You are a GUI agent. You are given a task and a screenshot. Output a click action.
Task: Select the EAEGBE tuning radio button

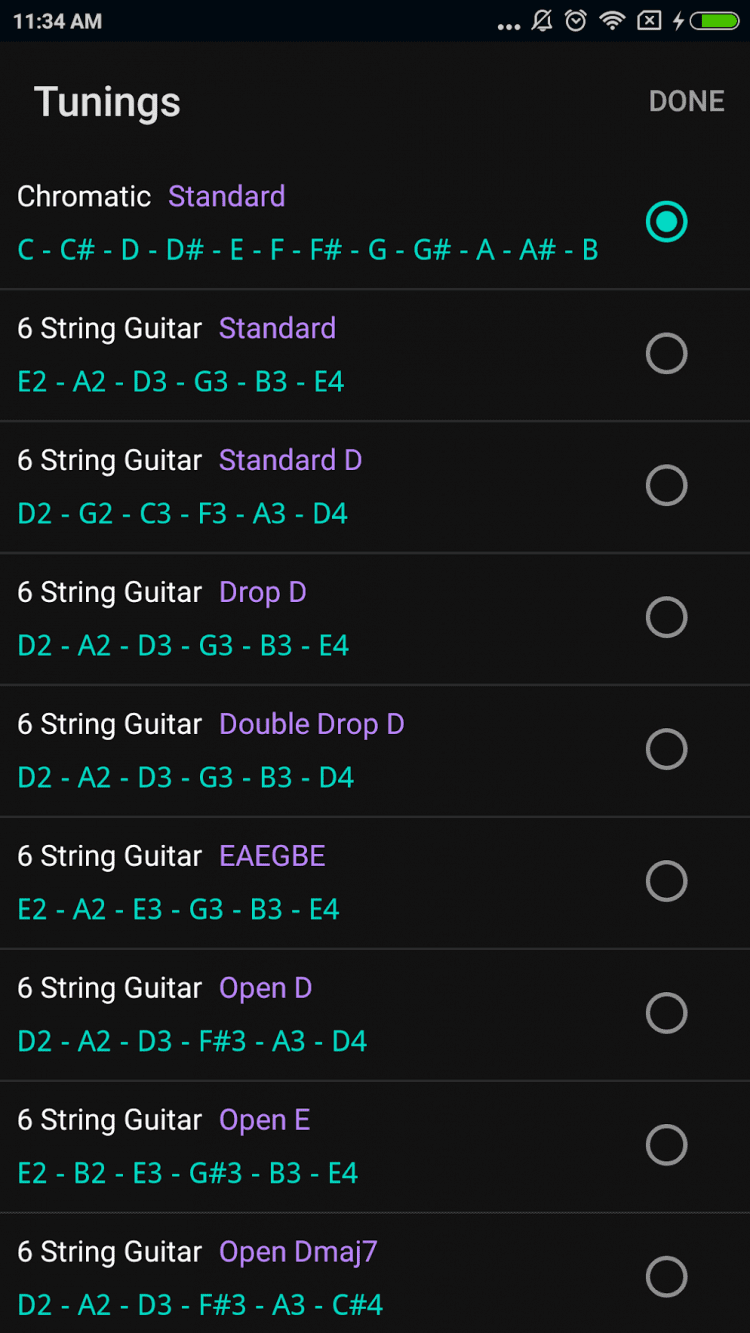click(666, 881)
